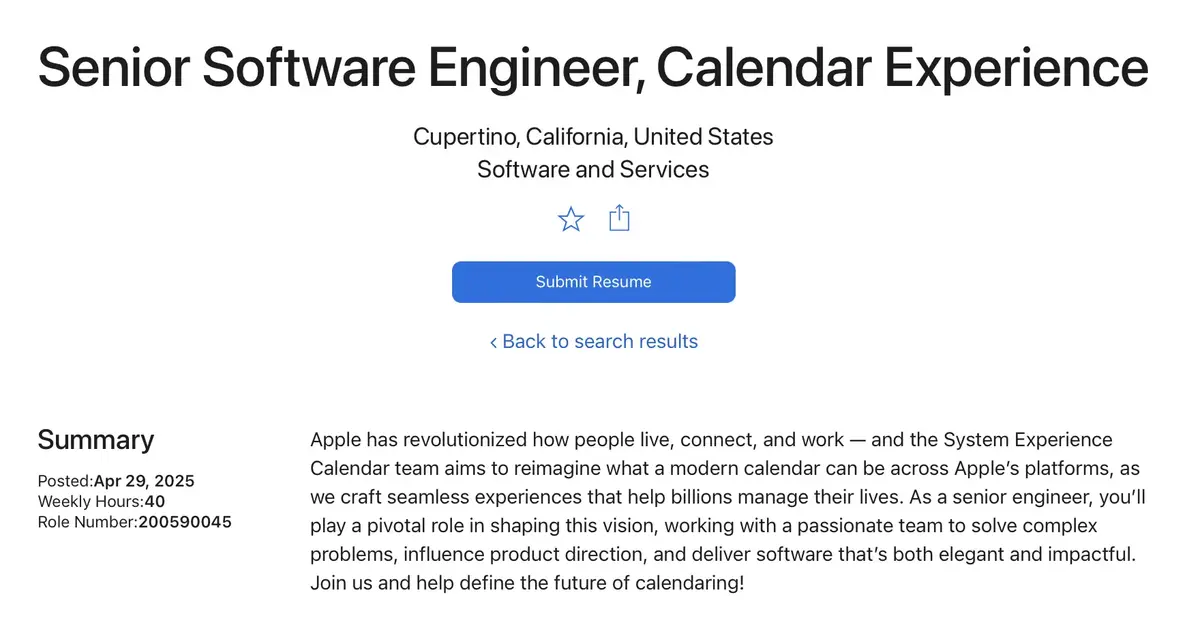Click the Senior Software Engineer job title

coord(592,67)
